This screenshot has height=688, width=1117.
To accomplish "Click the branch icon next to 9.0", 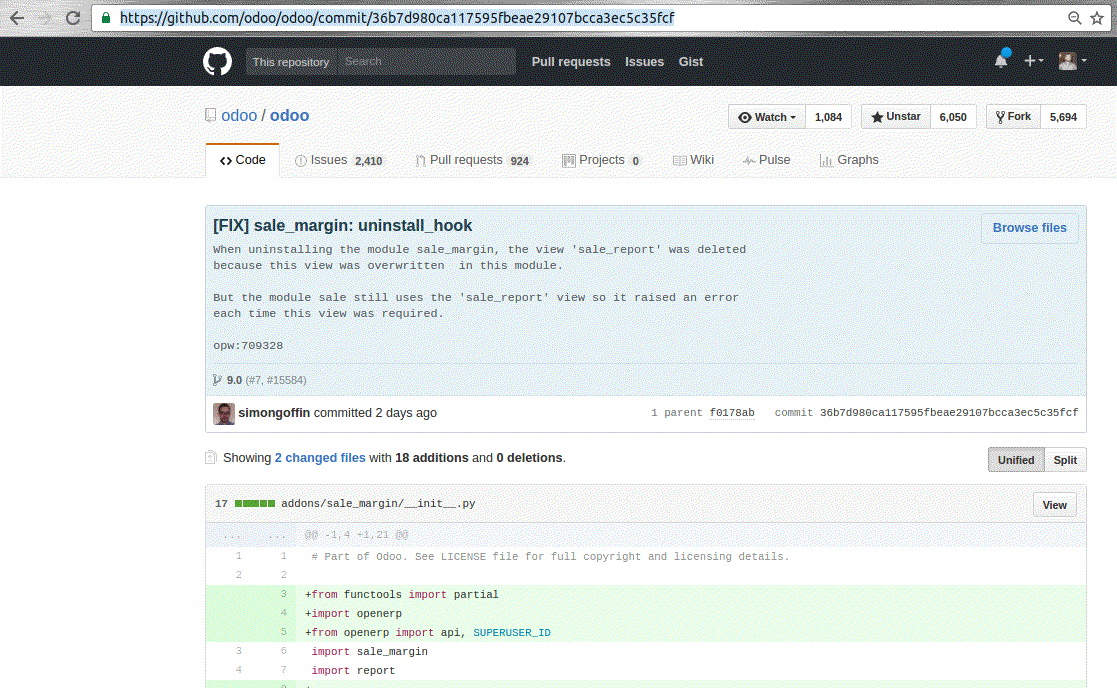I will (217, 380).
